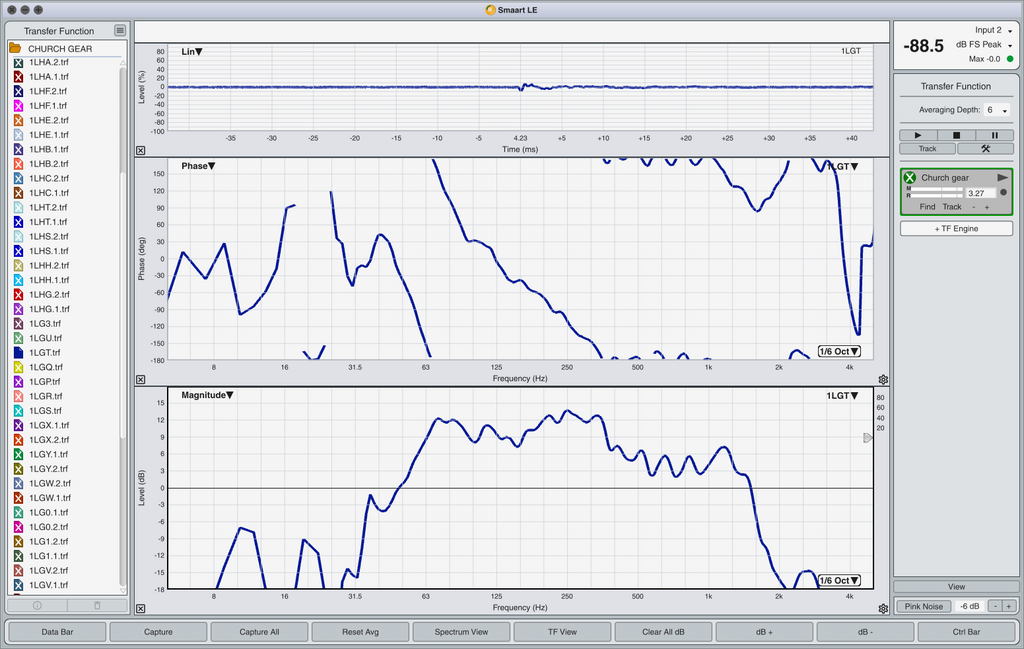Click the Ctrl Bar button
Viewport: 1024px width, 649px height.
[967, 632]
